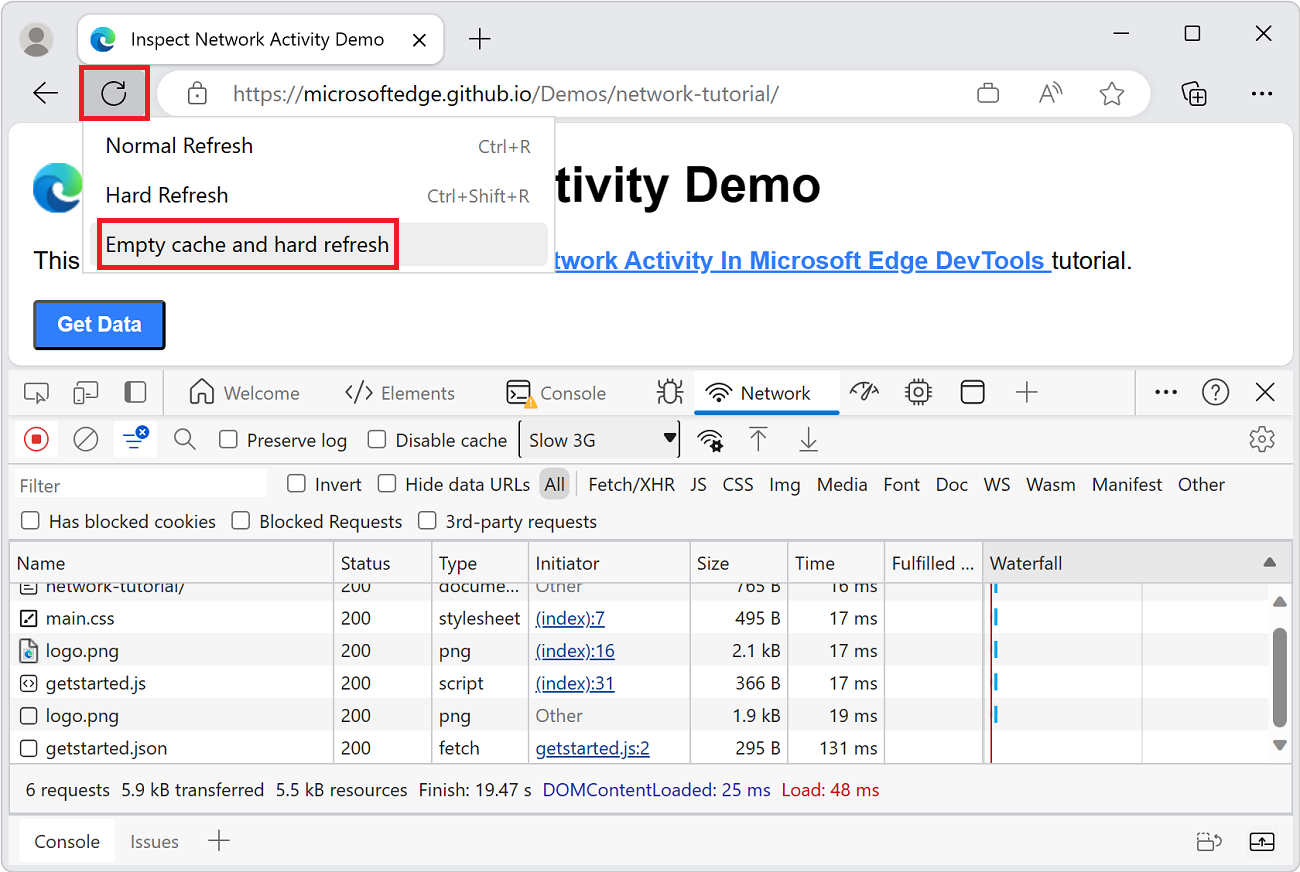The width and height of the screenshot is (1300, 872).
Task: Open the user profile avatar
Action: coord(37,39)
